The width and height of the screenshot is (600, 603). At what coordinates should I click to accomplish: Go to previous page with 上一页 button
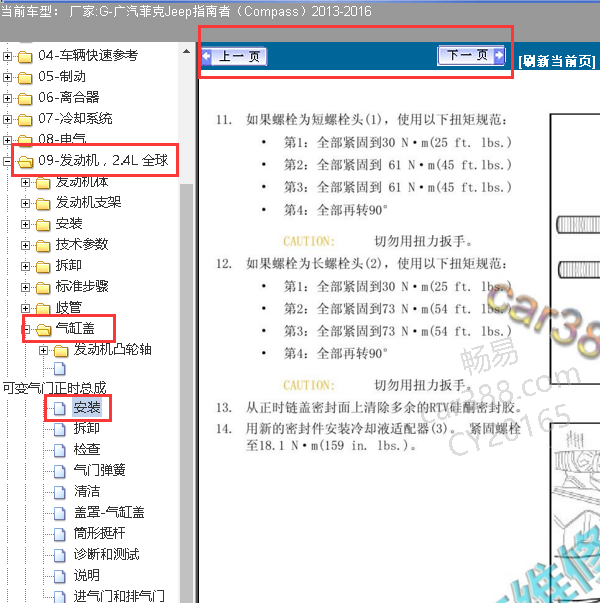[234, 57]
